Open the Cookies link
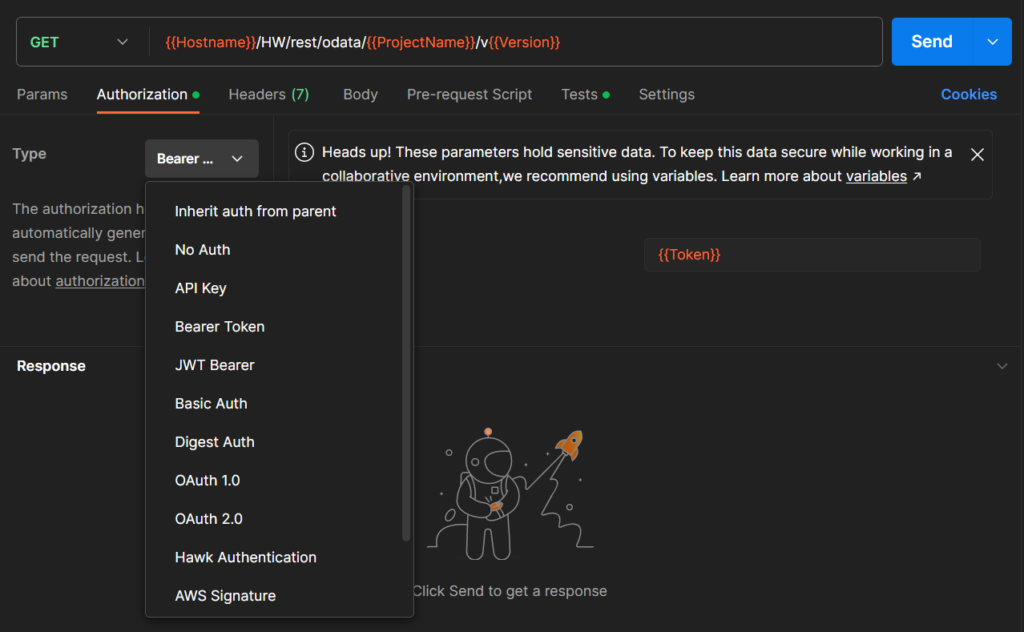 (968, 94)
